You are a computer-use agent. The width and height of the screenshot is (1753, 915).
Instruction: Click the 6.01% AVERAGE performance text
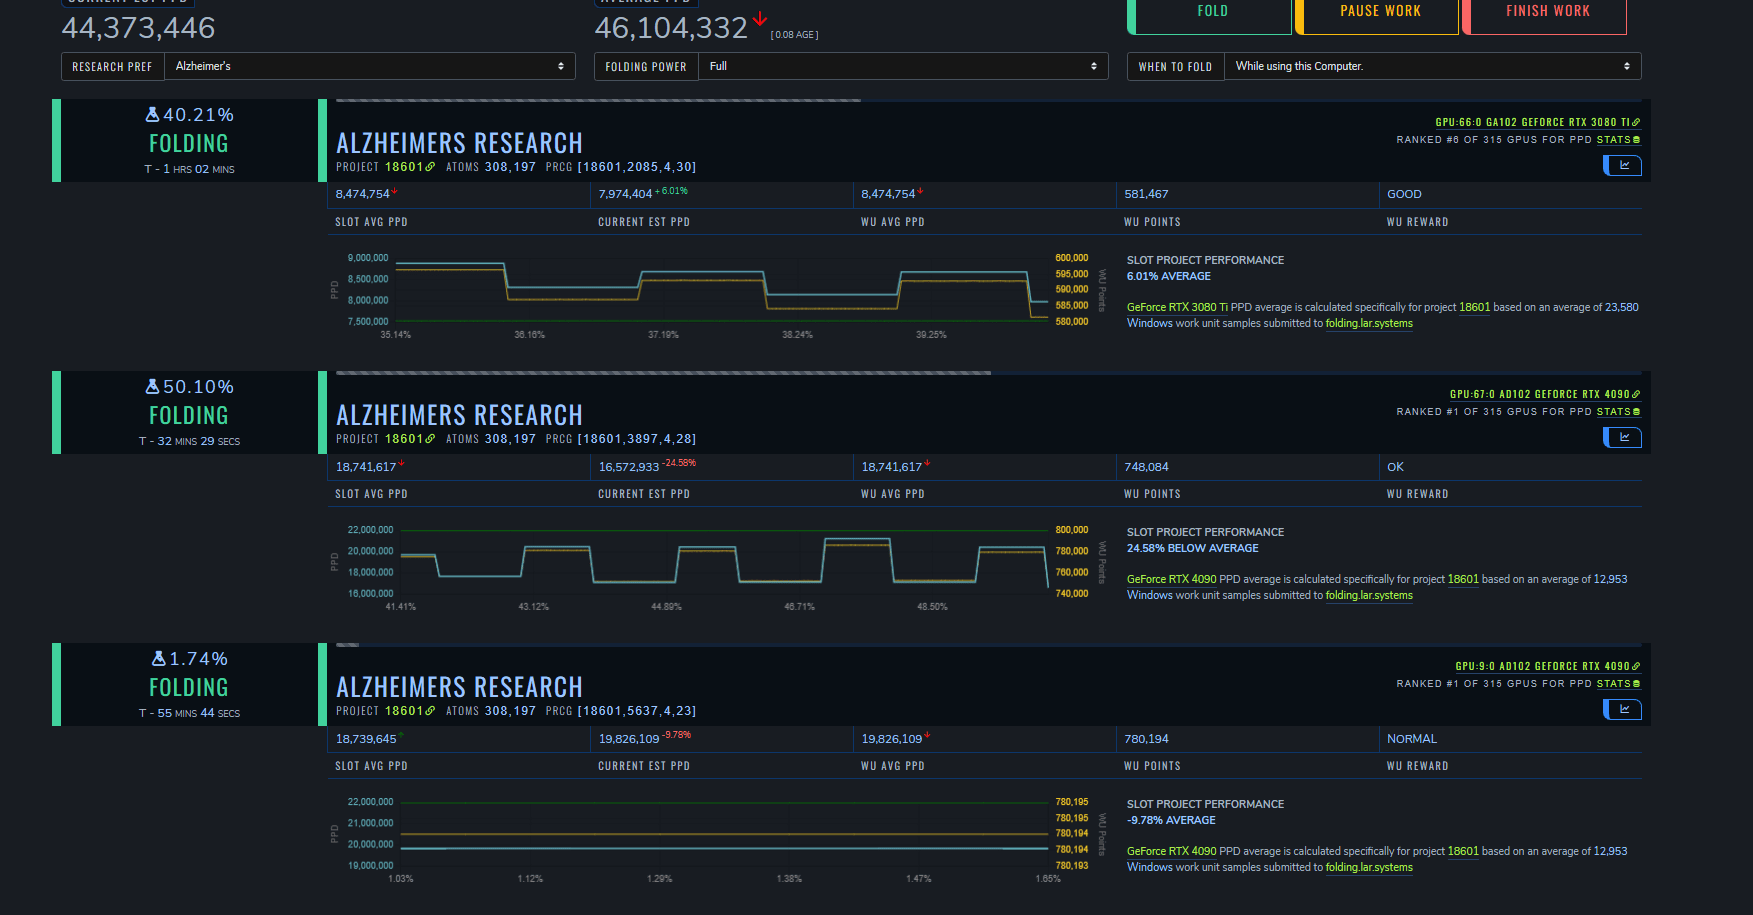point(1168,277)
